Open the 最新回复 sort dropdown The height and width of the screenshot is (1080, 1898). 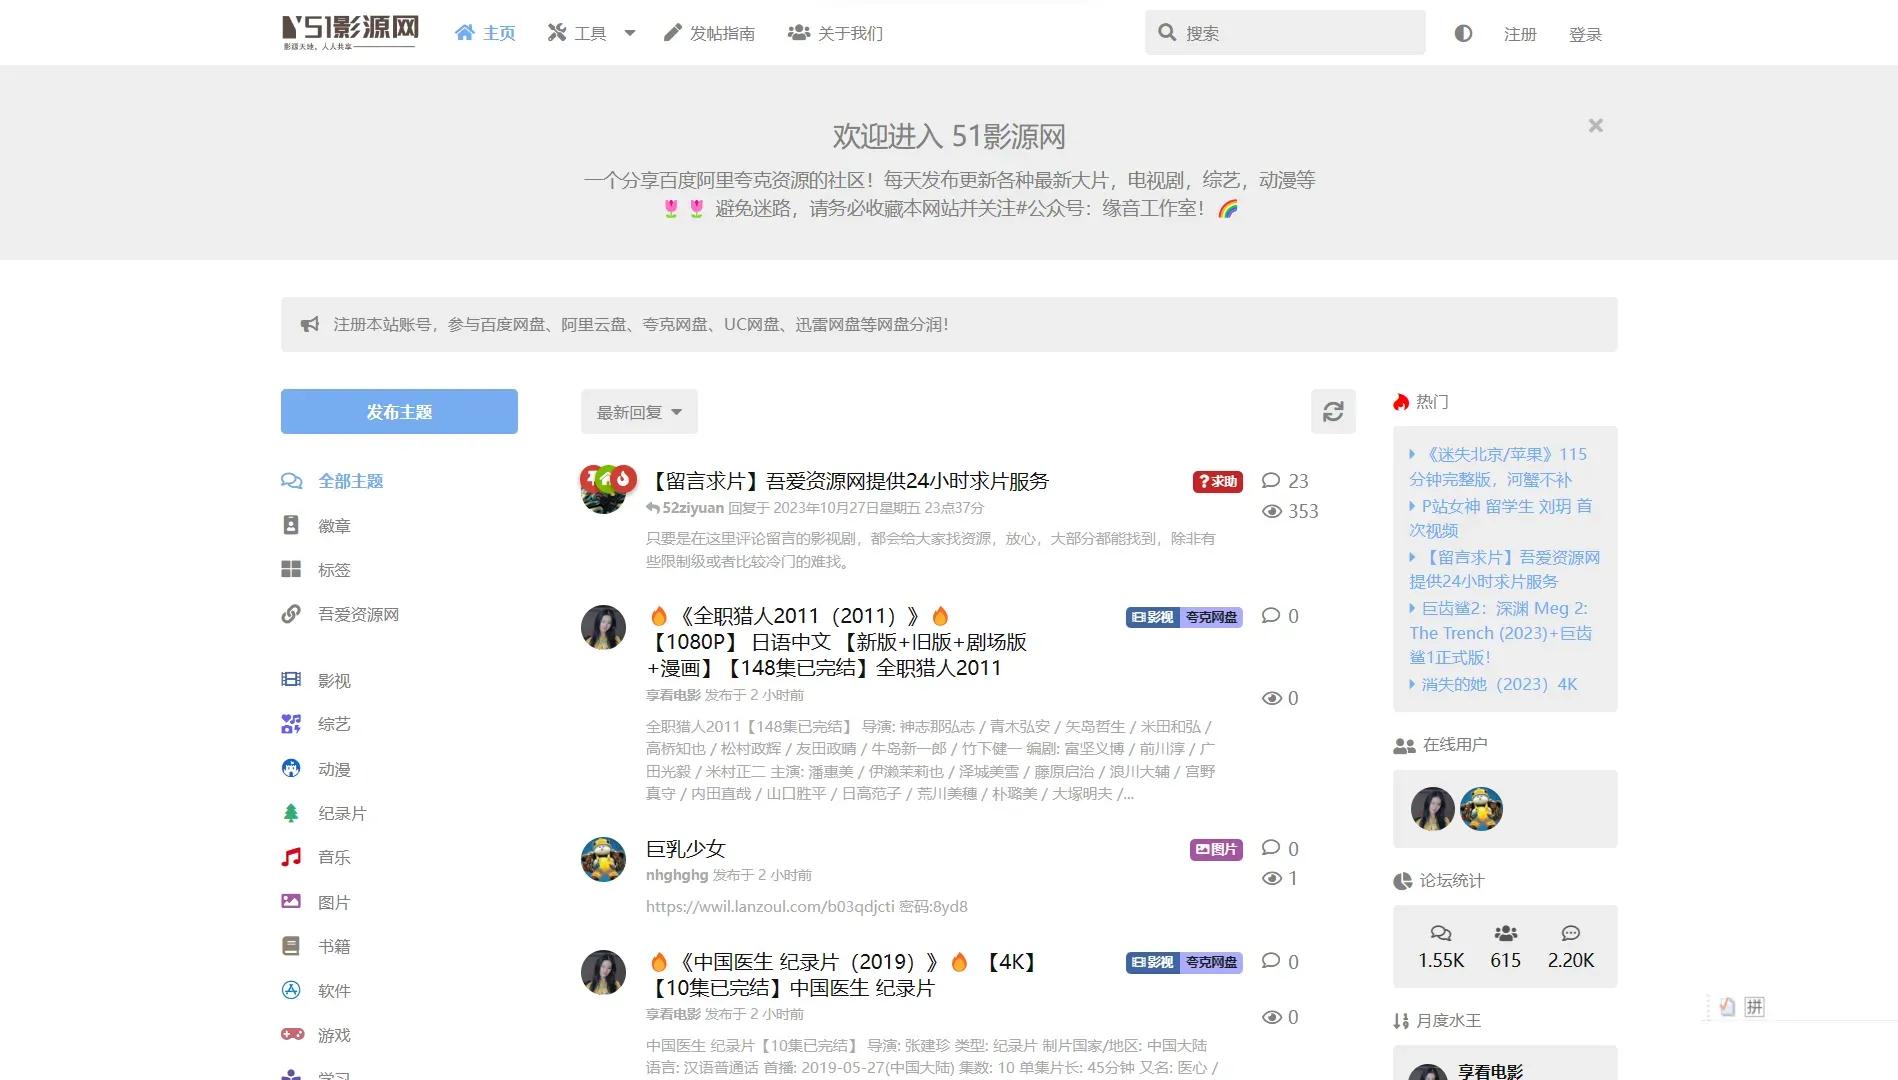(638, 411)
